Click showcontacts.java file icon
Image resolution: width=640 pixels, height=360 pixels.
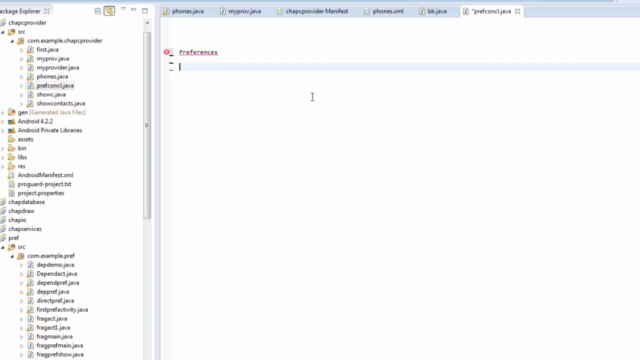[30, 104]
